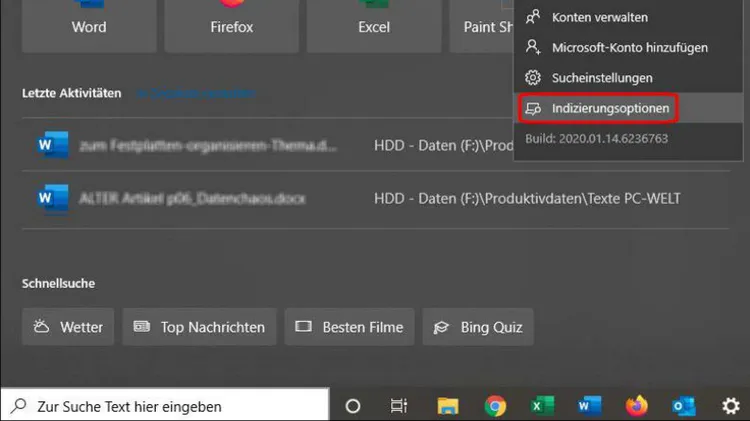The image size is (750, 421).
Task: Click Word icon of the Datenchaos.docx row
Action: pos(52,198)
